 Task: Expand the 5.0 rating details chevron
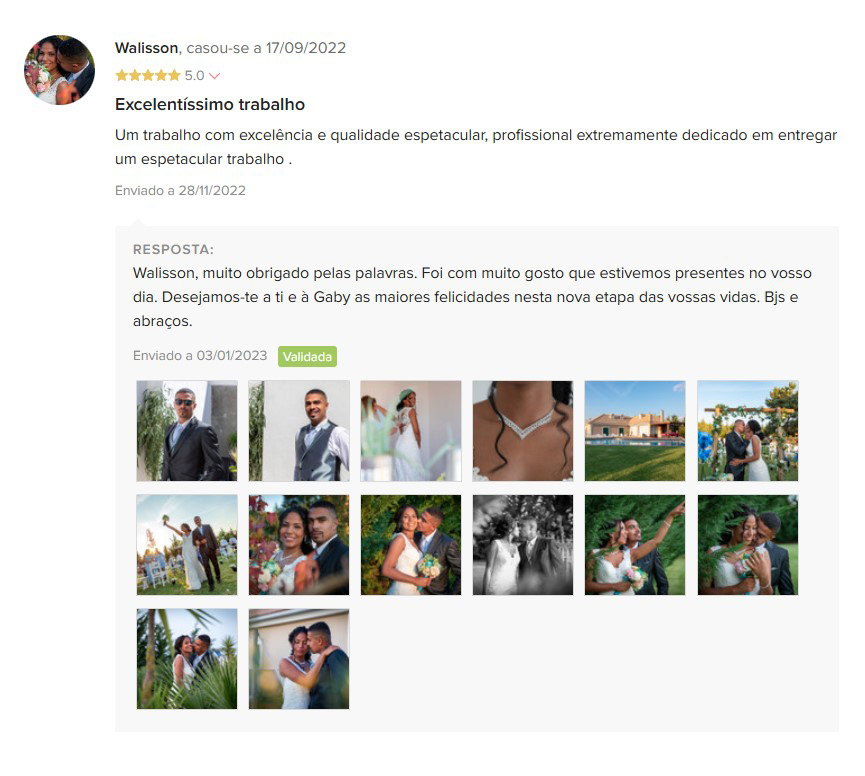coord(215,76)
